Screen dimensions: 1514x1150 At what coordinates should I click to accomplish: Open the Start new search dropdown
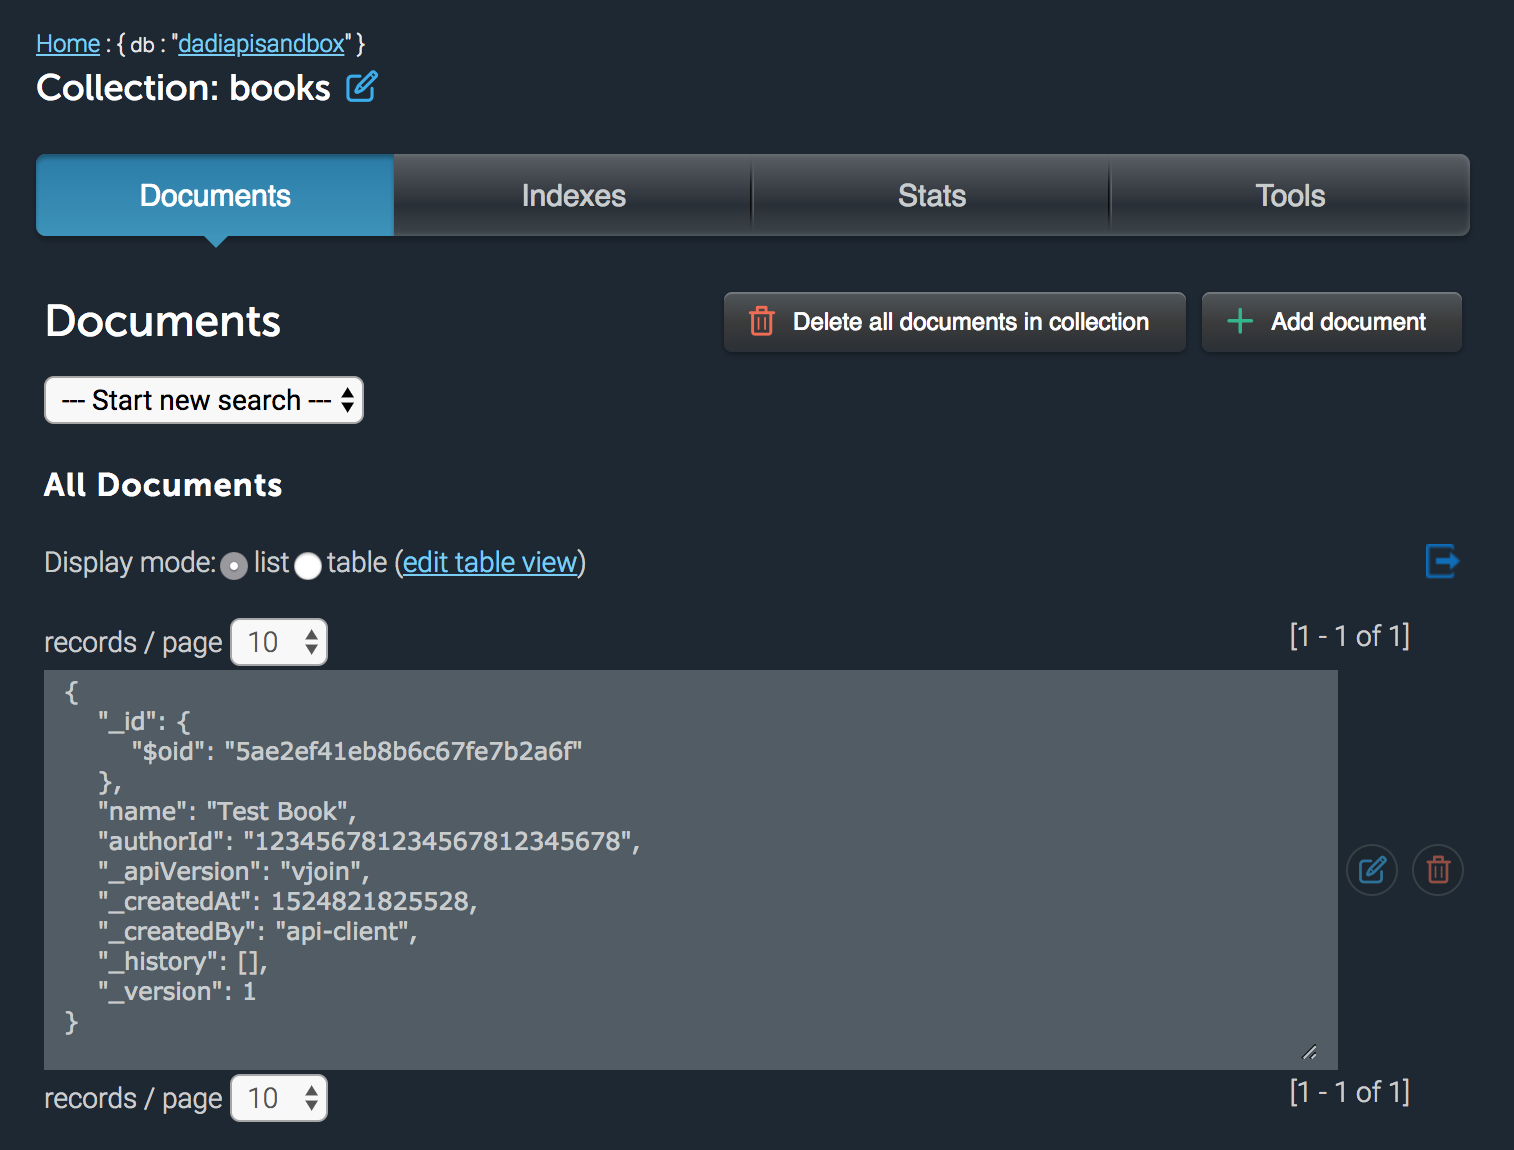click(x=204, y=401)
